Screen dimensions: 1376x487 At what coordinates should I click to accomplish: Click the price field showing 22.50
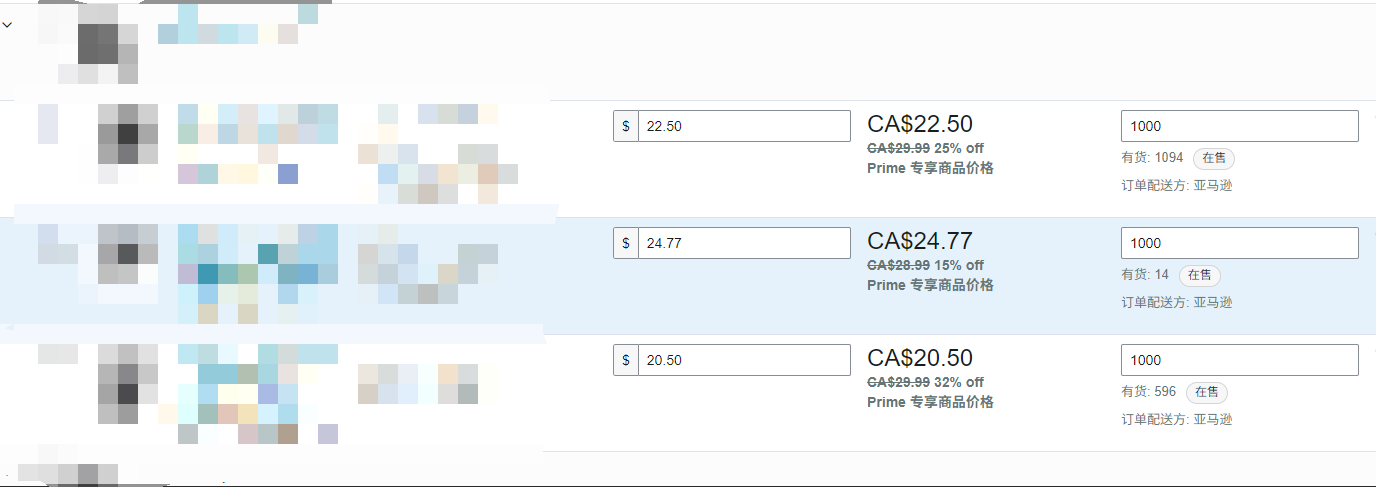744,126
